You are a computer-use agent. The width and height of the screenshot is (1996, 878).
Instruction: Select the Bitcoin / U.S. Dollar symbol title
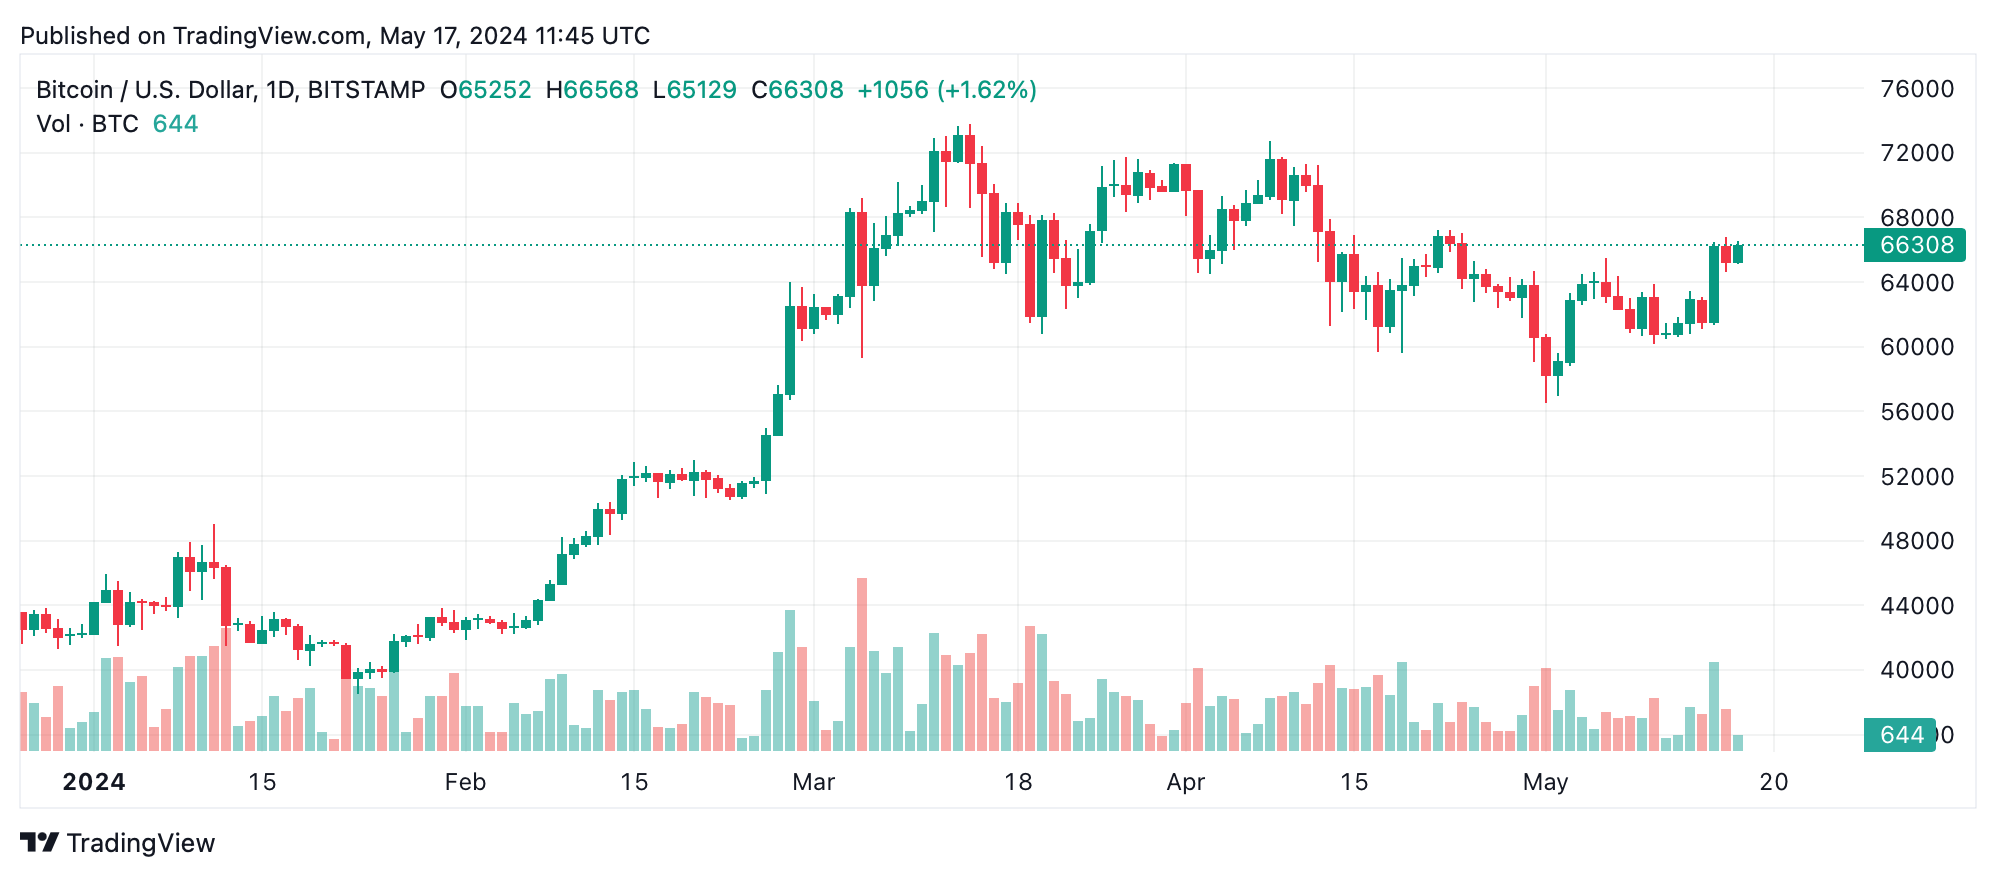(x=230, y=90)
